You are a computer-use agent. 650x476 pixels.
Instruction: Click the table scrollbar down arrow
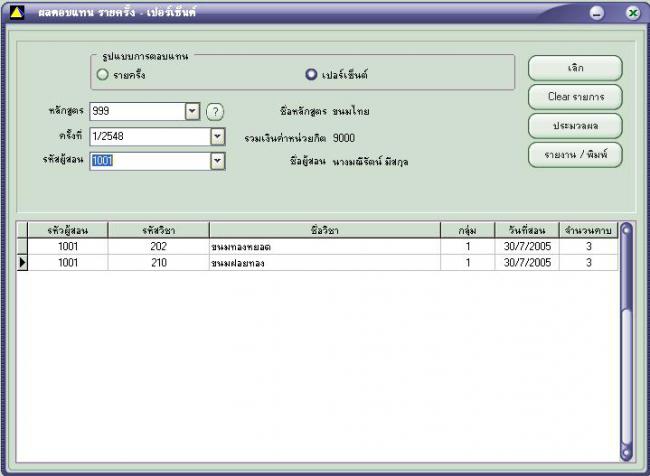[626, 452]
